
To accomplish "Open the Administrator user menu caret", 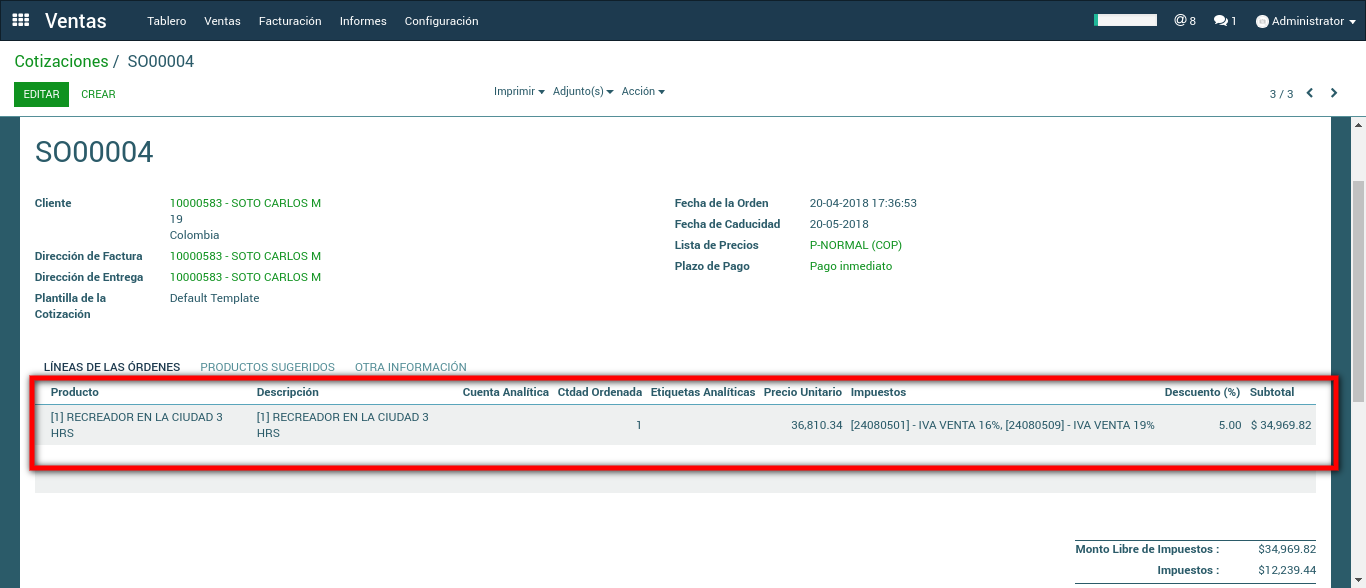I will 1352,22.
